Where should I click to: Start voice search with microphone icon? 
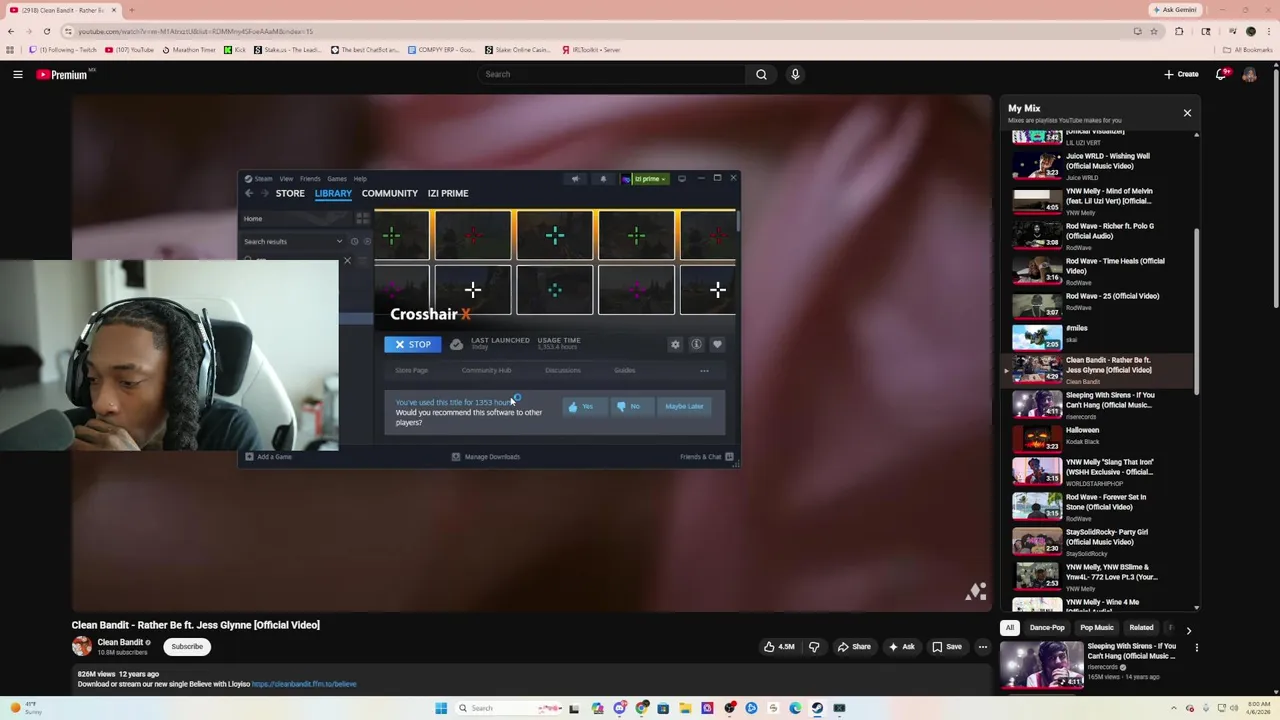point(795,74)
